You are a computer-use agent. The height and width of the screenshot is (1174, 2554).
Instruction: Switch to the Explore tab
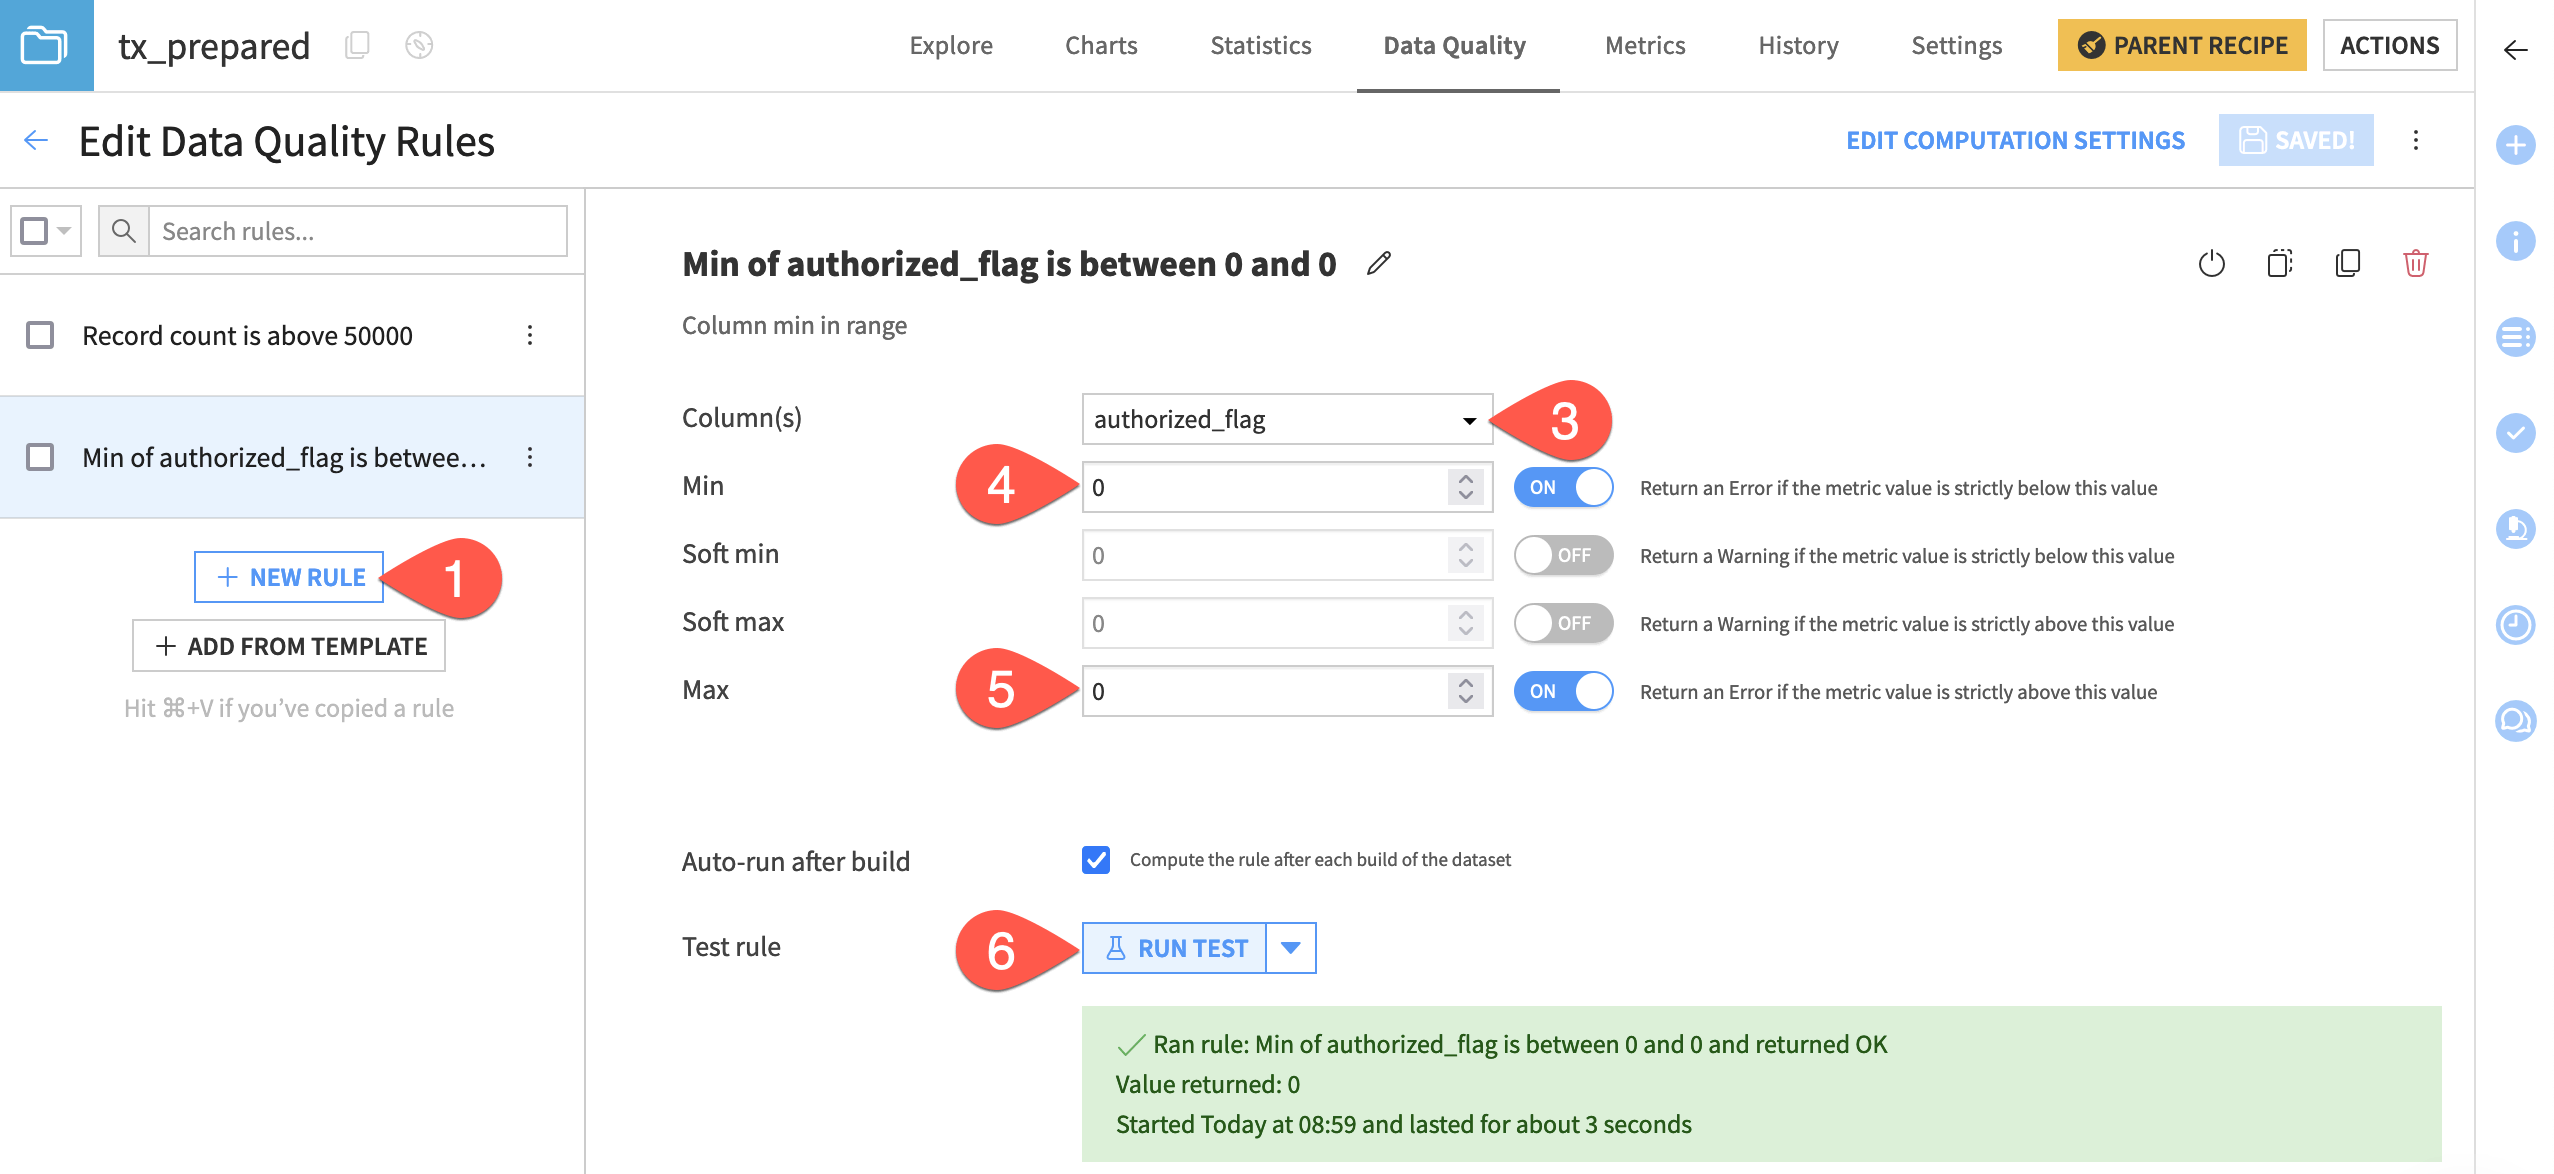click(x=950, y=45)
